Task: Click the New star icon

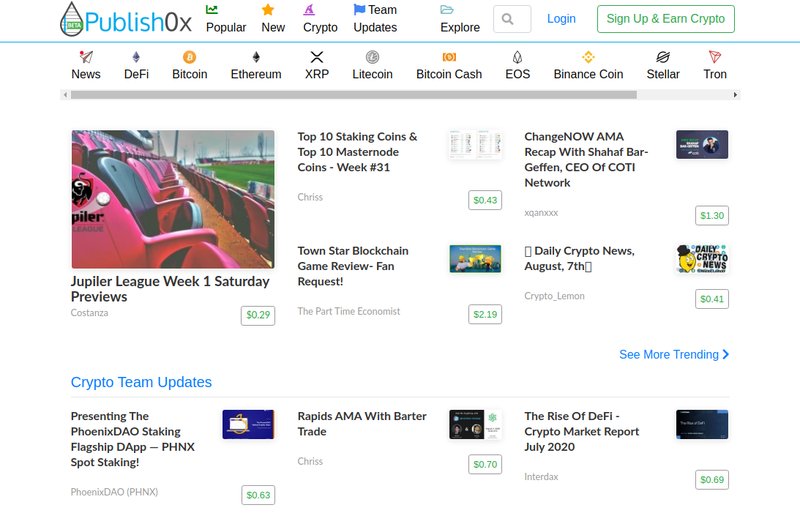Action: tap(268, 10)
